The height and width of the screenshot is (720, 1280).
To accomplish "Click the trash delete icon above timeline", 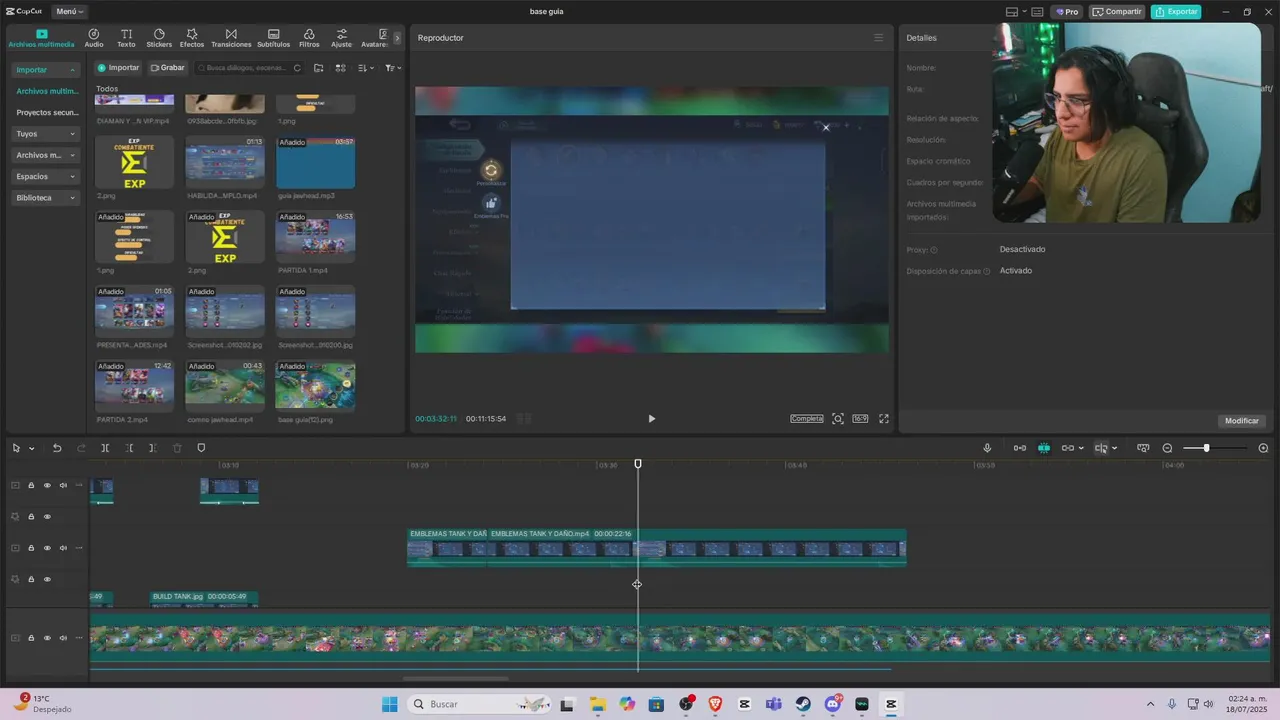I will (x=177, y=448).
